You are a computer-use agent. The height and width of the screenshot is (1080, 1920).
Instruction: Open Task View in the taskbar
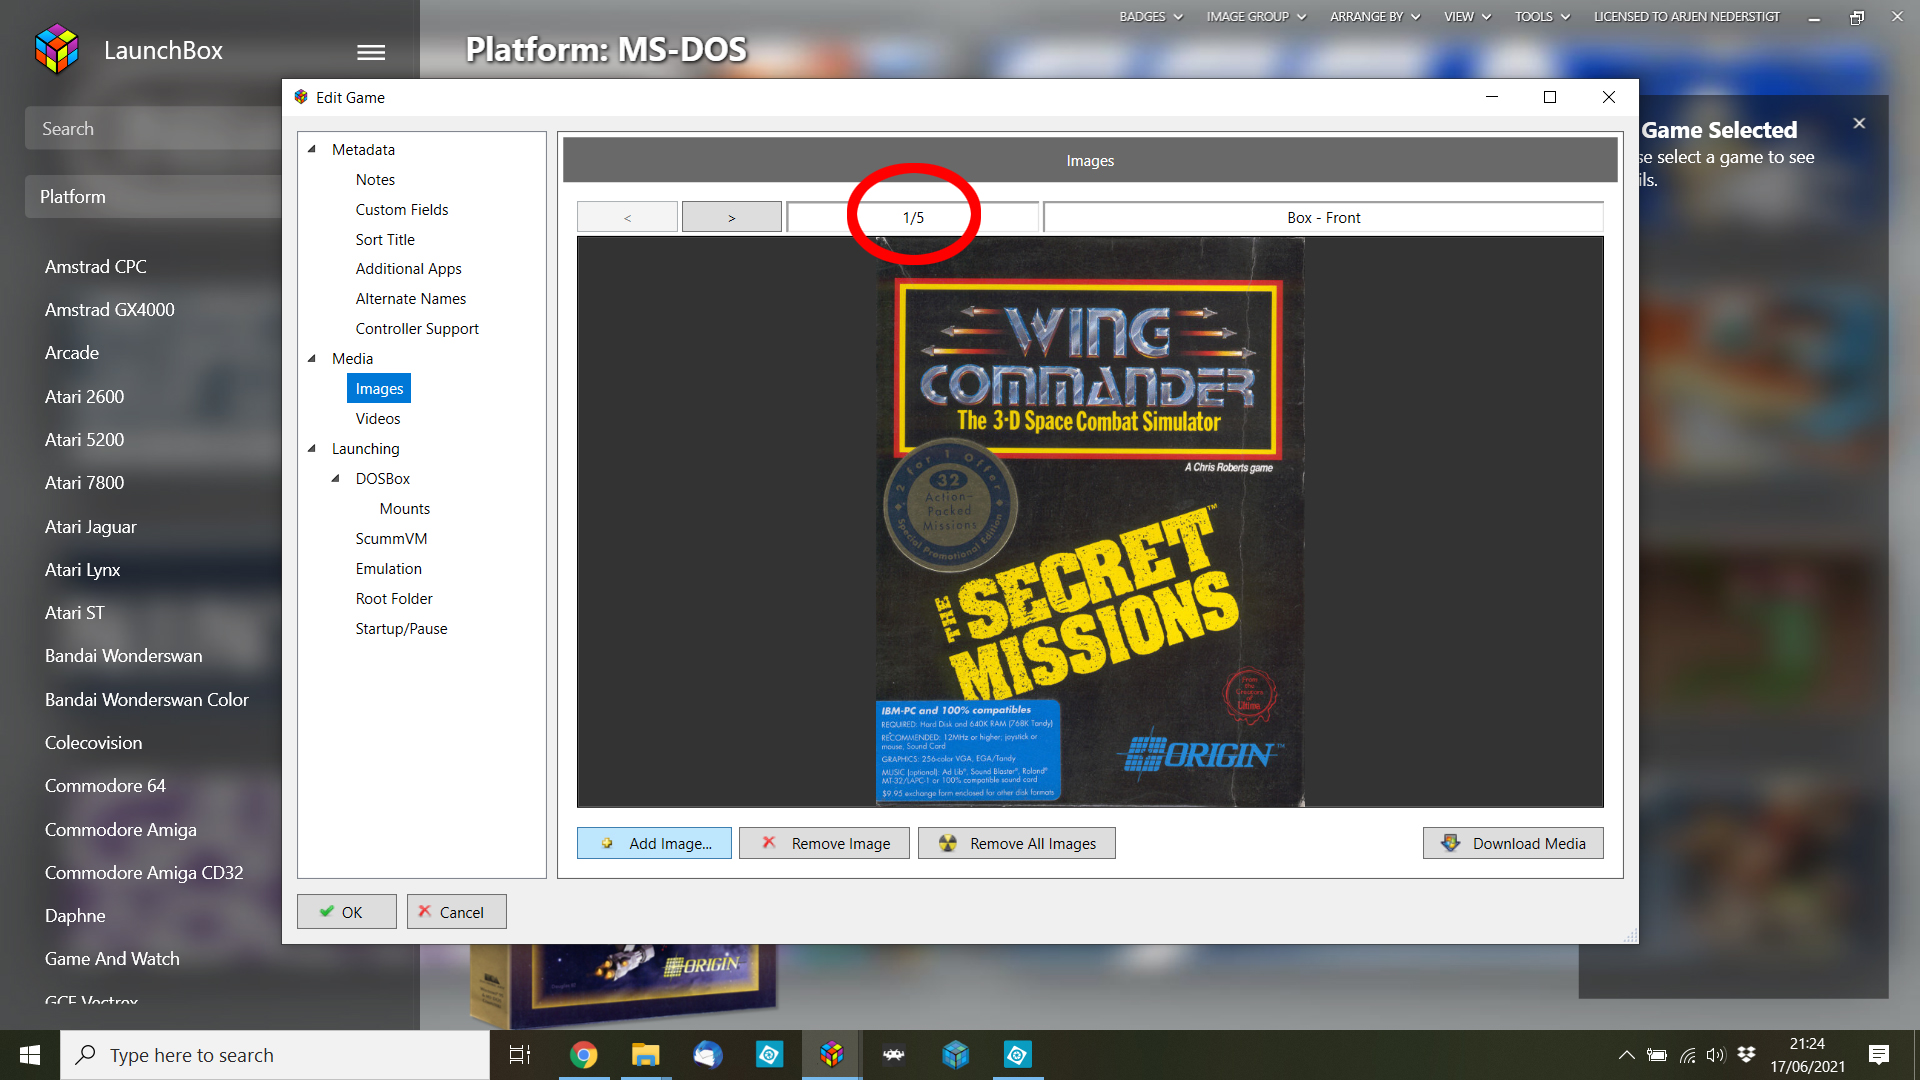click(x=520, y=1055)
